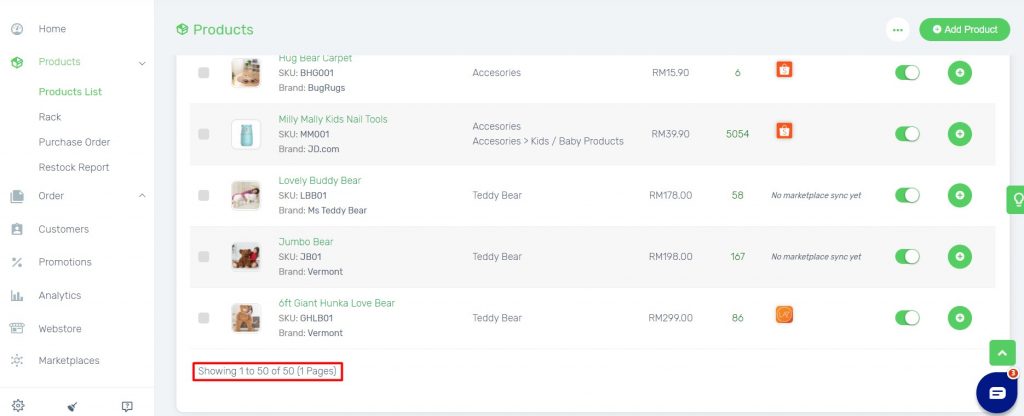Screen dimensions: 1024x416
Task: Click the settings gear icon in sidebar
Action: pos(18,406)
